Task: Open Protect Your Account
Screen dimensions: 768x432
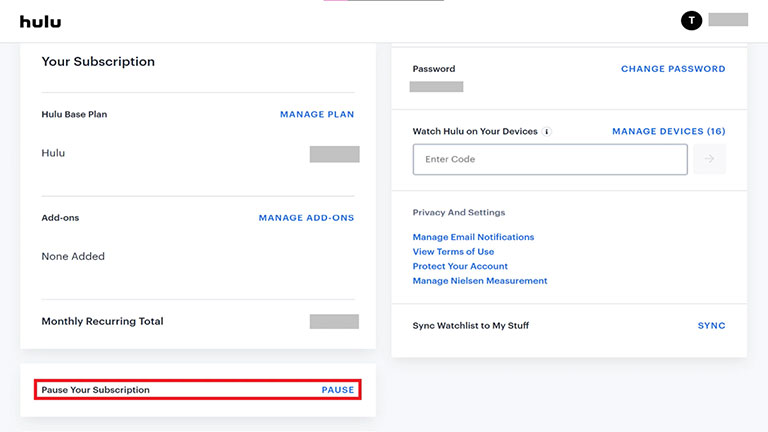Action: coord(460,266)
